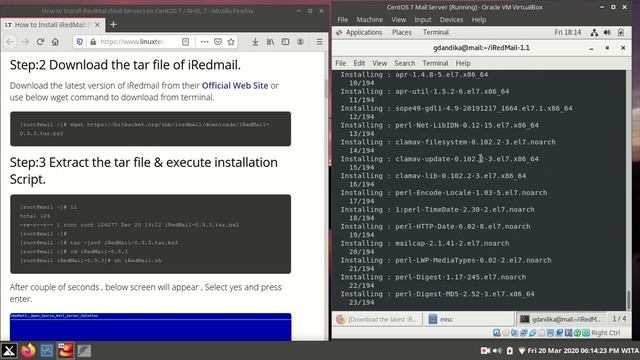Screen dimensions: 640x360
Task: Go back in the Firefox window
Action: 10,42
